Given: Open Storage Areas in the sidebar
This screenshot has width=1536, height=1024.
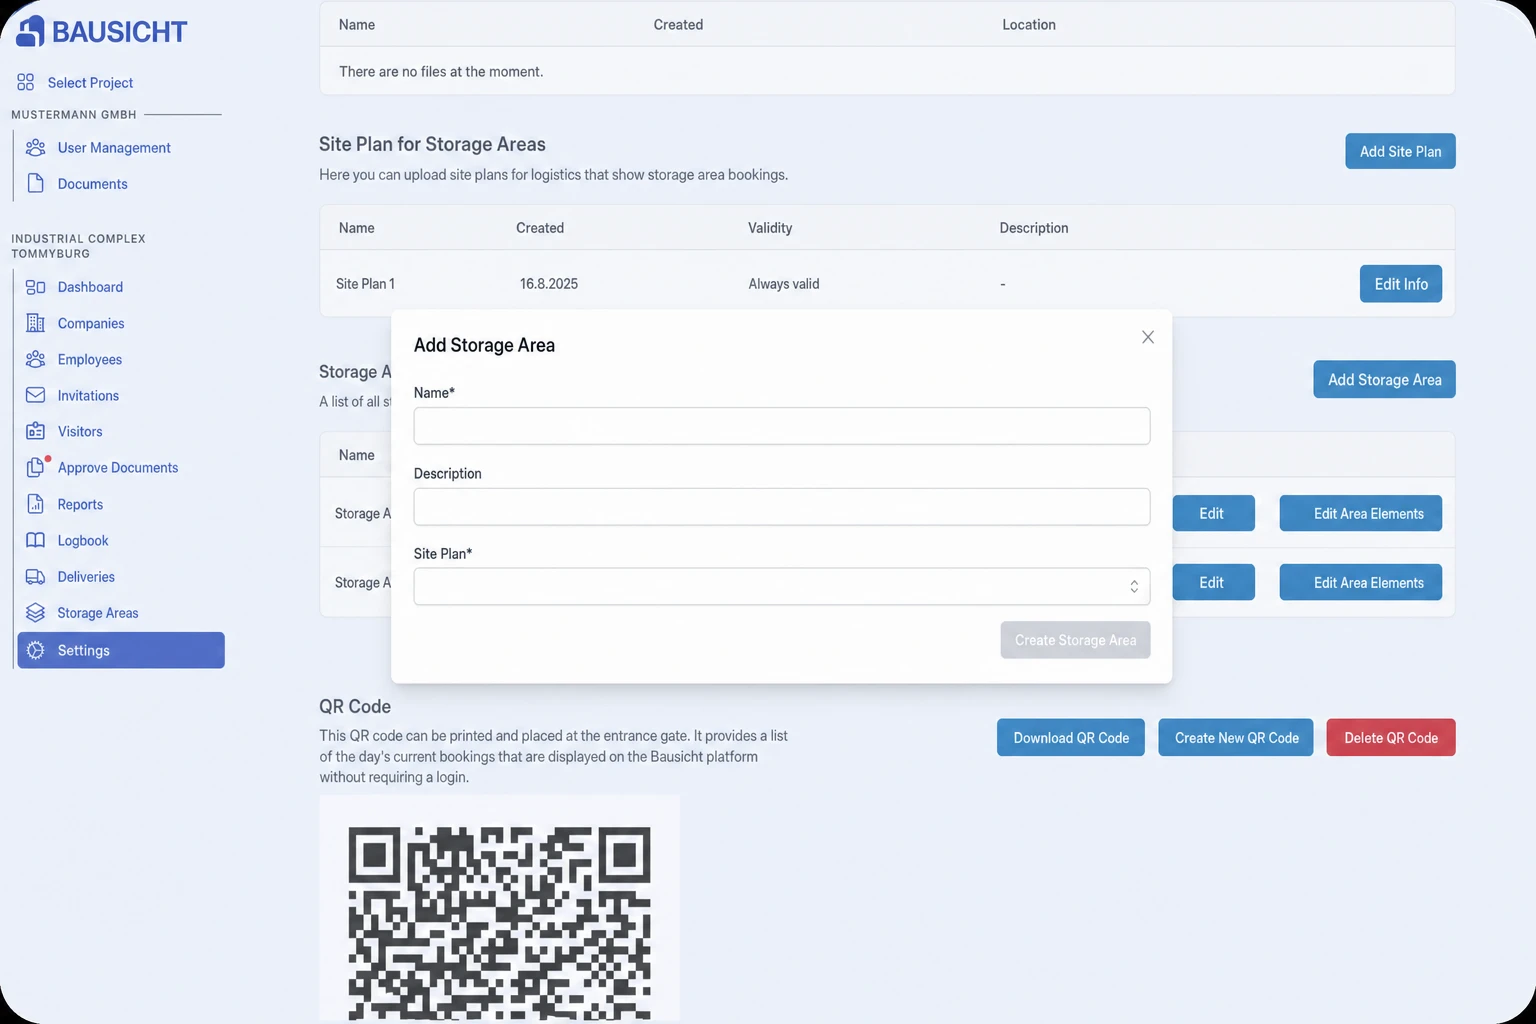Looking at the screenshot, I should [x=98, y=613].
